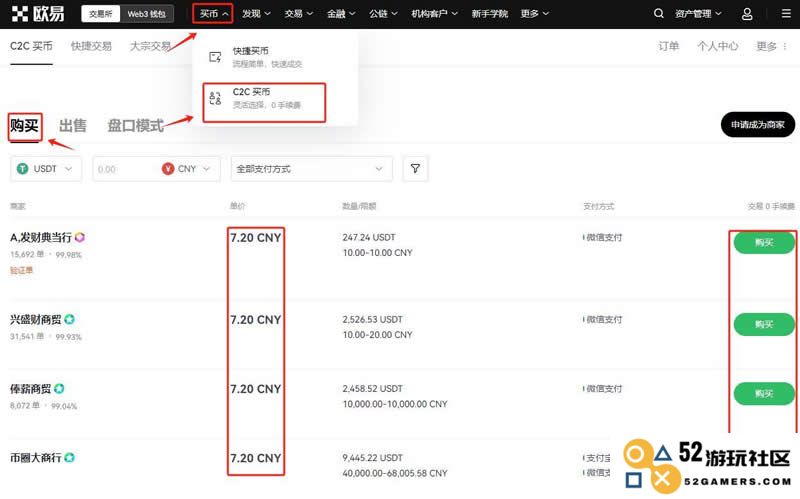Click the vertical dots beside 更多
This screenshot has height=499, width=800.
(x=785, y=46)
